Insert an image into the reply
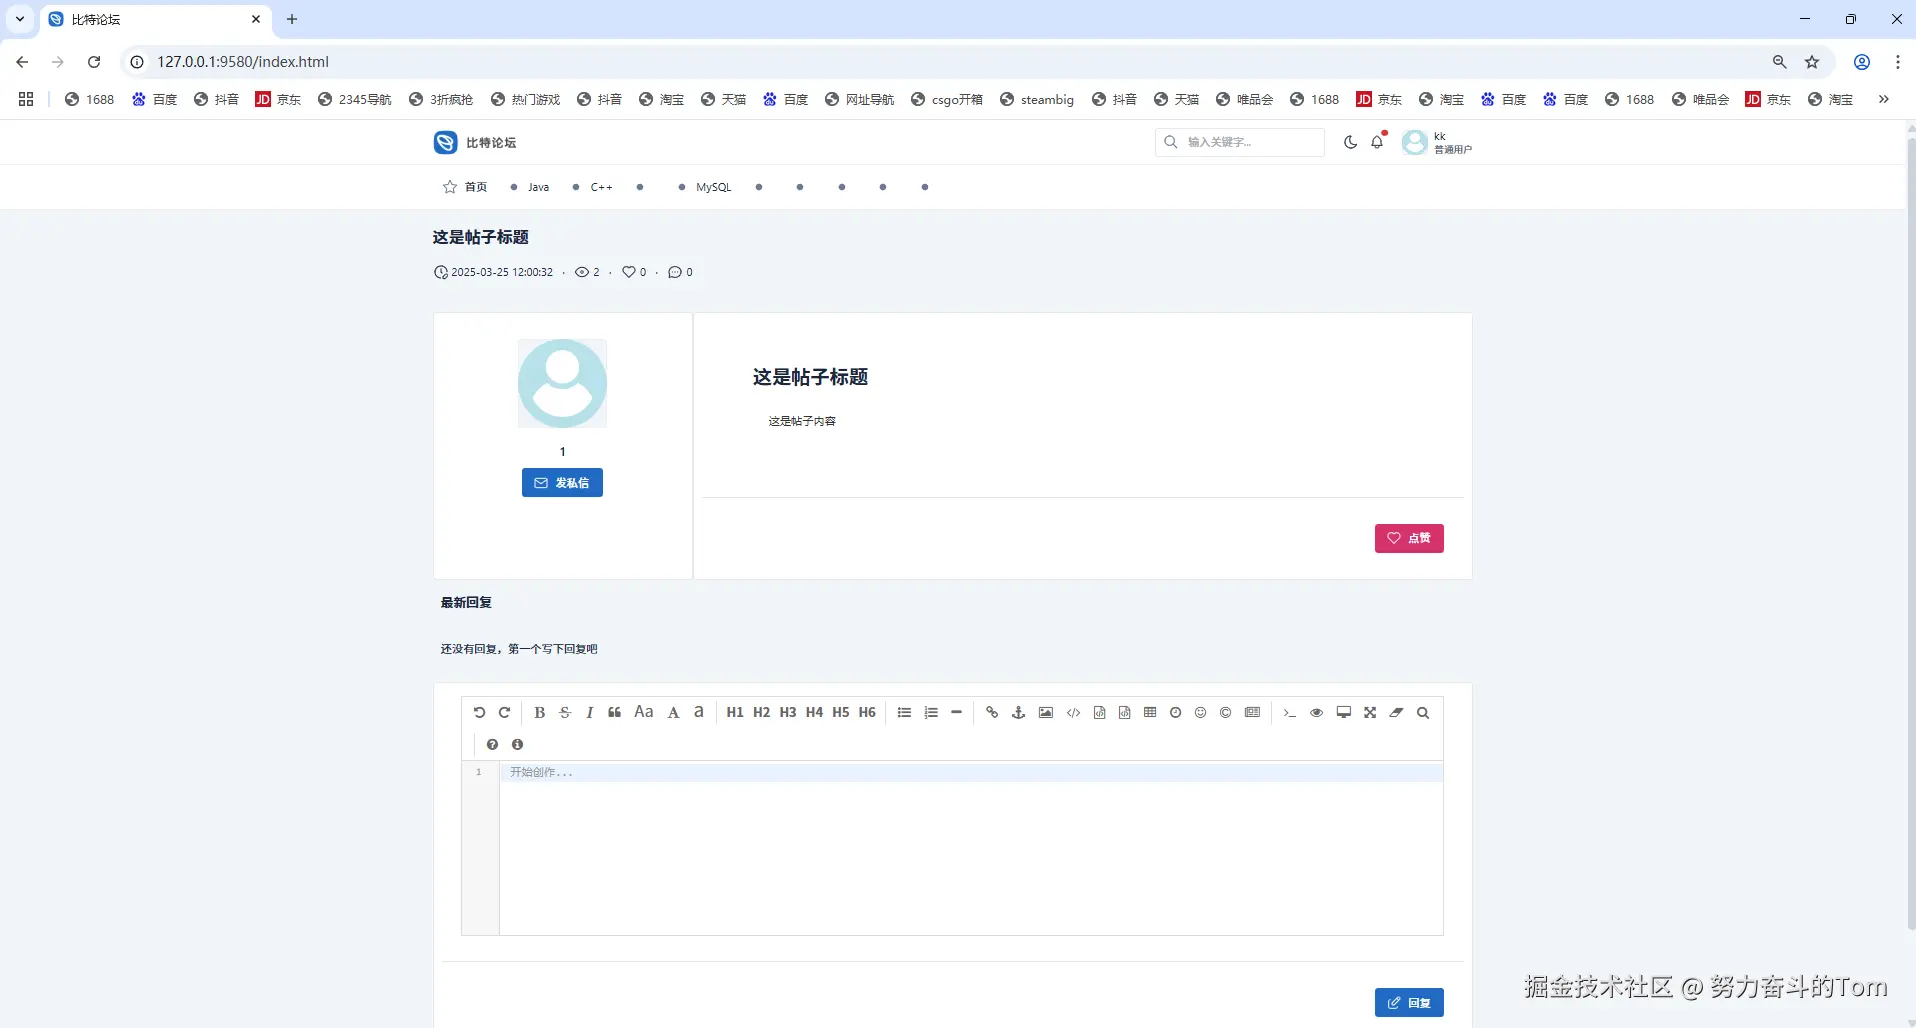 tap(1045, 713)
